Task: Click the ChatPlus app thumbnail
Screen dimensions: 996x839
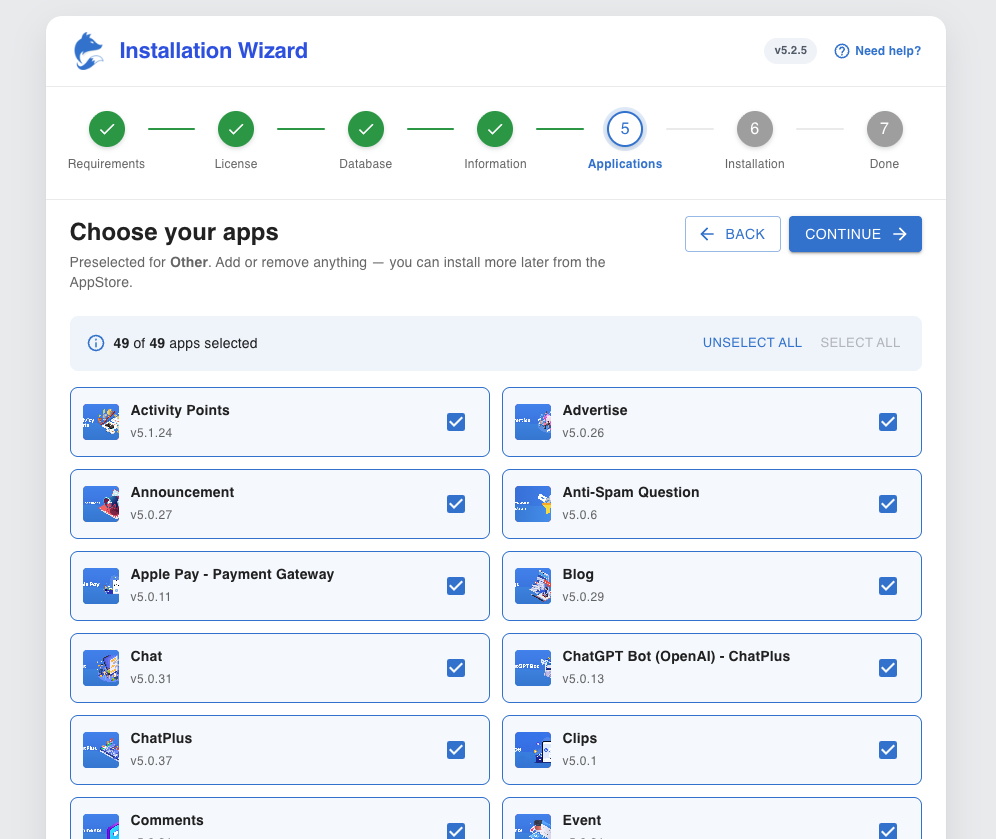Action: (101, 749)
